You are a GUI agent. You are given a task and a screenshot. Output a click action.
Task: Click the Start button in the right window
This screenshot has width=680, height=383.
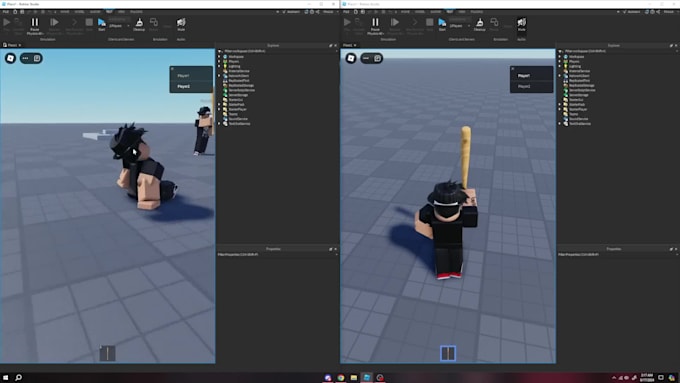tap(442, 24)
